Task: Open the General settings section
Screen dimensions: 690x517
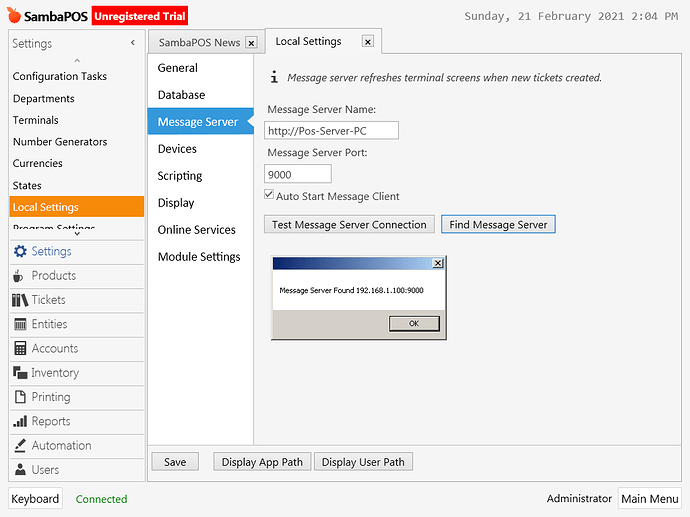Action: click(201, 68)
